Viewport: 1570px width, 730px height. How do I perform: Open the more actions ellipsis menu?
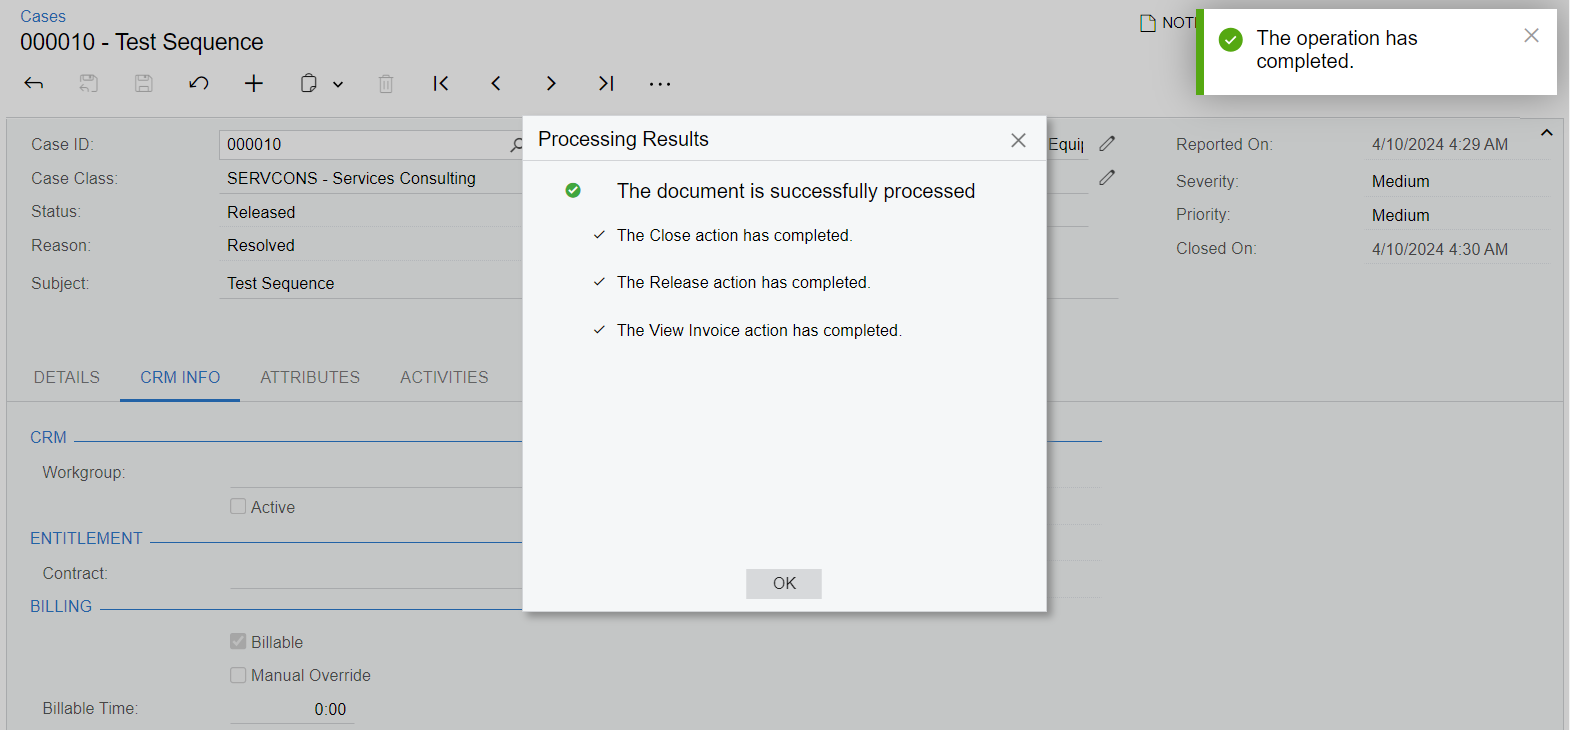click(x=660, y=84)
